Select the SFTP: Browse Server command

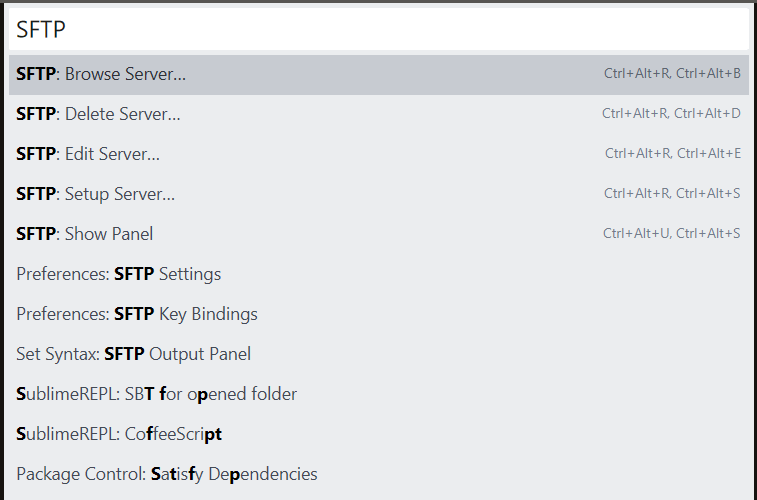coord(101,74)
